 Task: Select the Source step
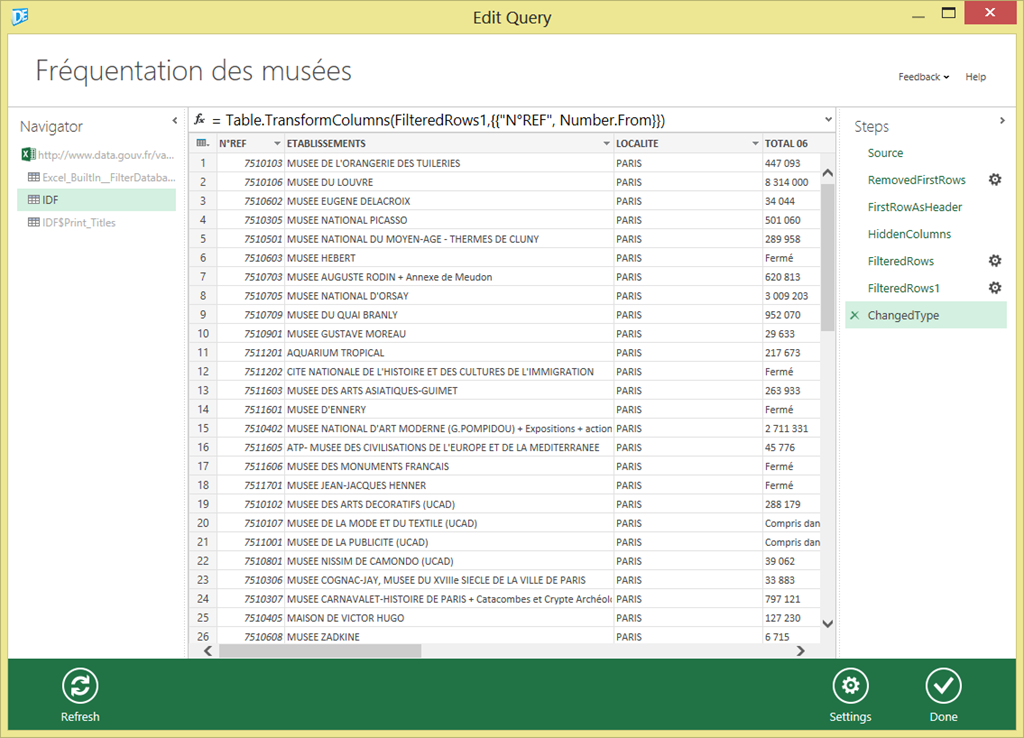885,153
